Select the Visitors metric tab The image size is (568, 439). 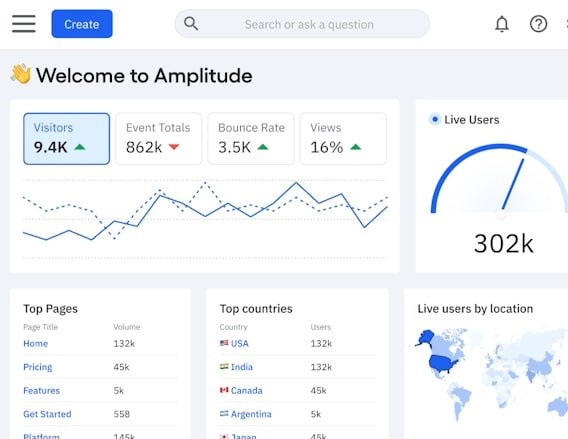[67, 139]
